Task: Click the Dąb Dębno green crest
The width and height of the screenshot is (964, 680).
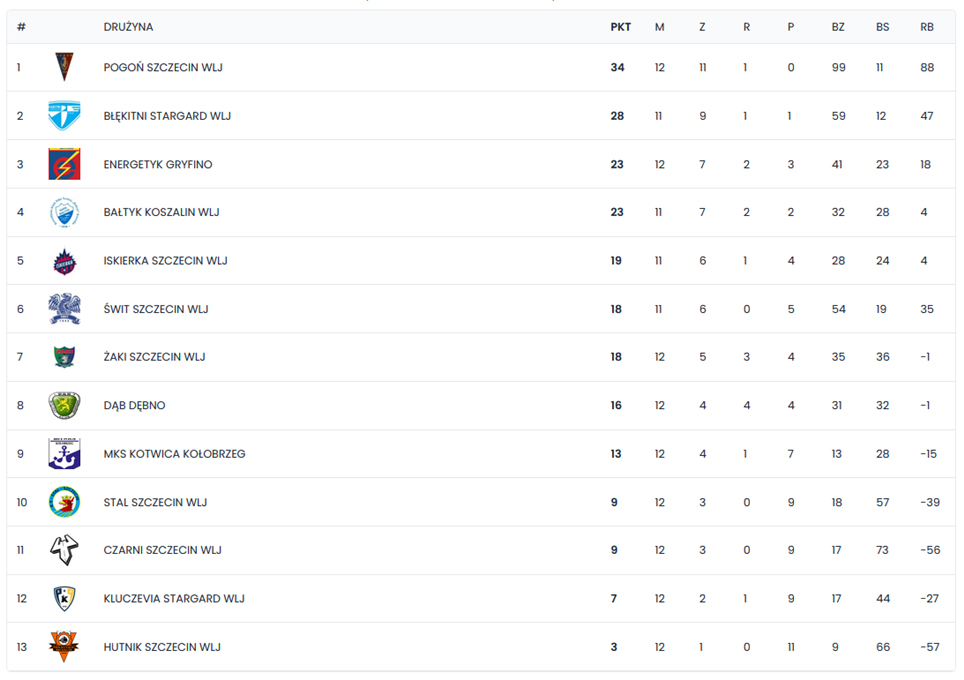Action: [64, 405]
